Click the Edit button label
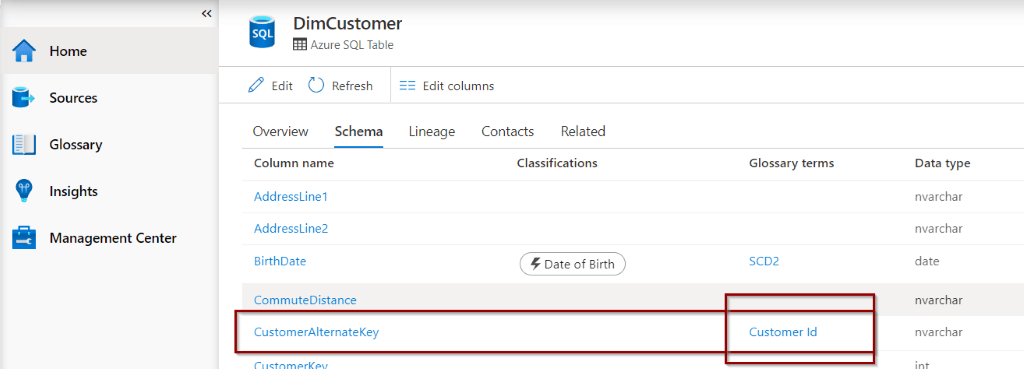The height and width of the screenshot is (369, 1024). pos(282,86)
